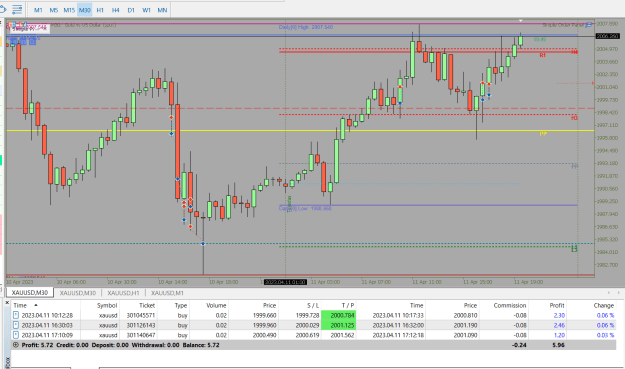Expand the Profit summary row plus icon

[x=16, y=345]
